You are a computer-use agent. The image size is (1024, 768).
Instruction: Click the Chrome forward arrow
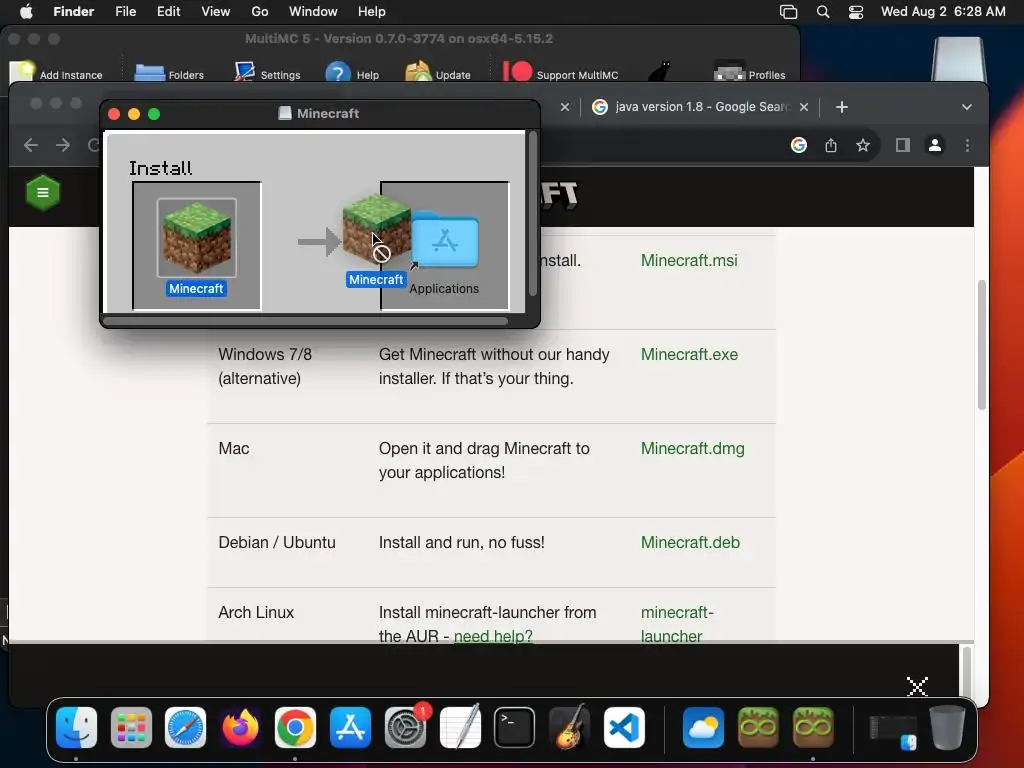pyautogui.click(x=63, y=145)
